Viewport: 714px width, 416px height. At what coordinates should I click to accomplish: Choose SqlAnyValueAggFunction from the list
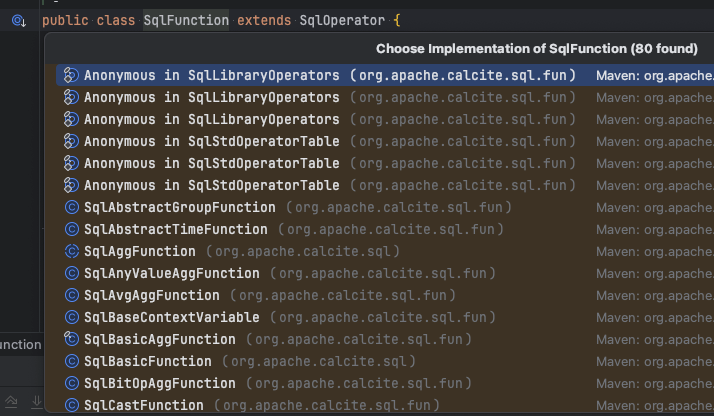click(x=172, y=273)
